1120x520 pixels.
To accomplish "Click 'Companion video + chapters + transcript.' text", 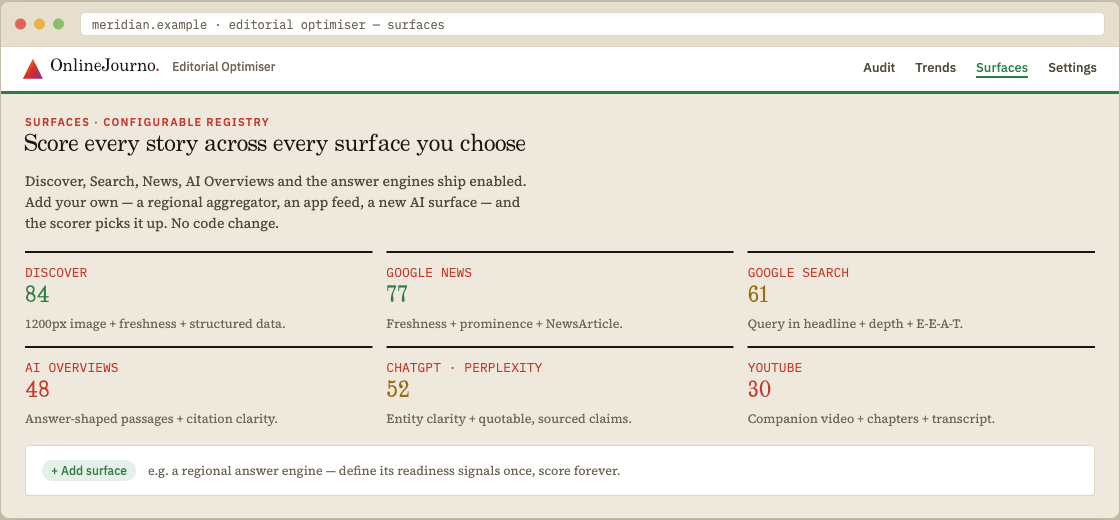I will point(871,419).
